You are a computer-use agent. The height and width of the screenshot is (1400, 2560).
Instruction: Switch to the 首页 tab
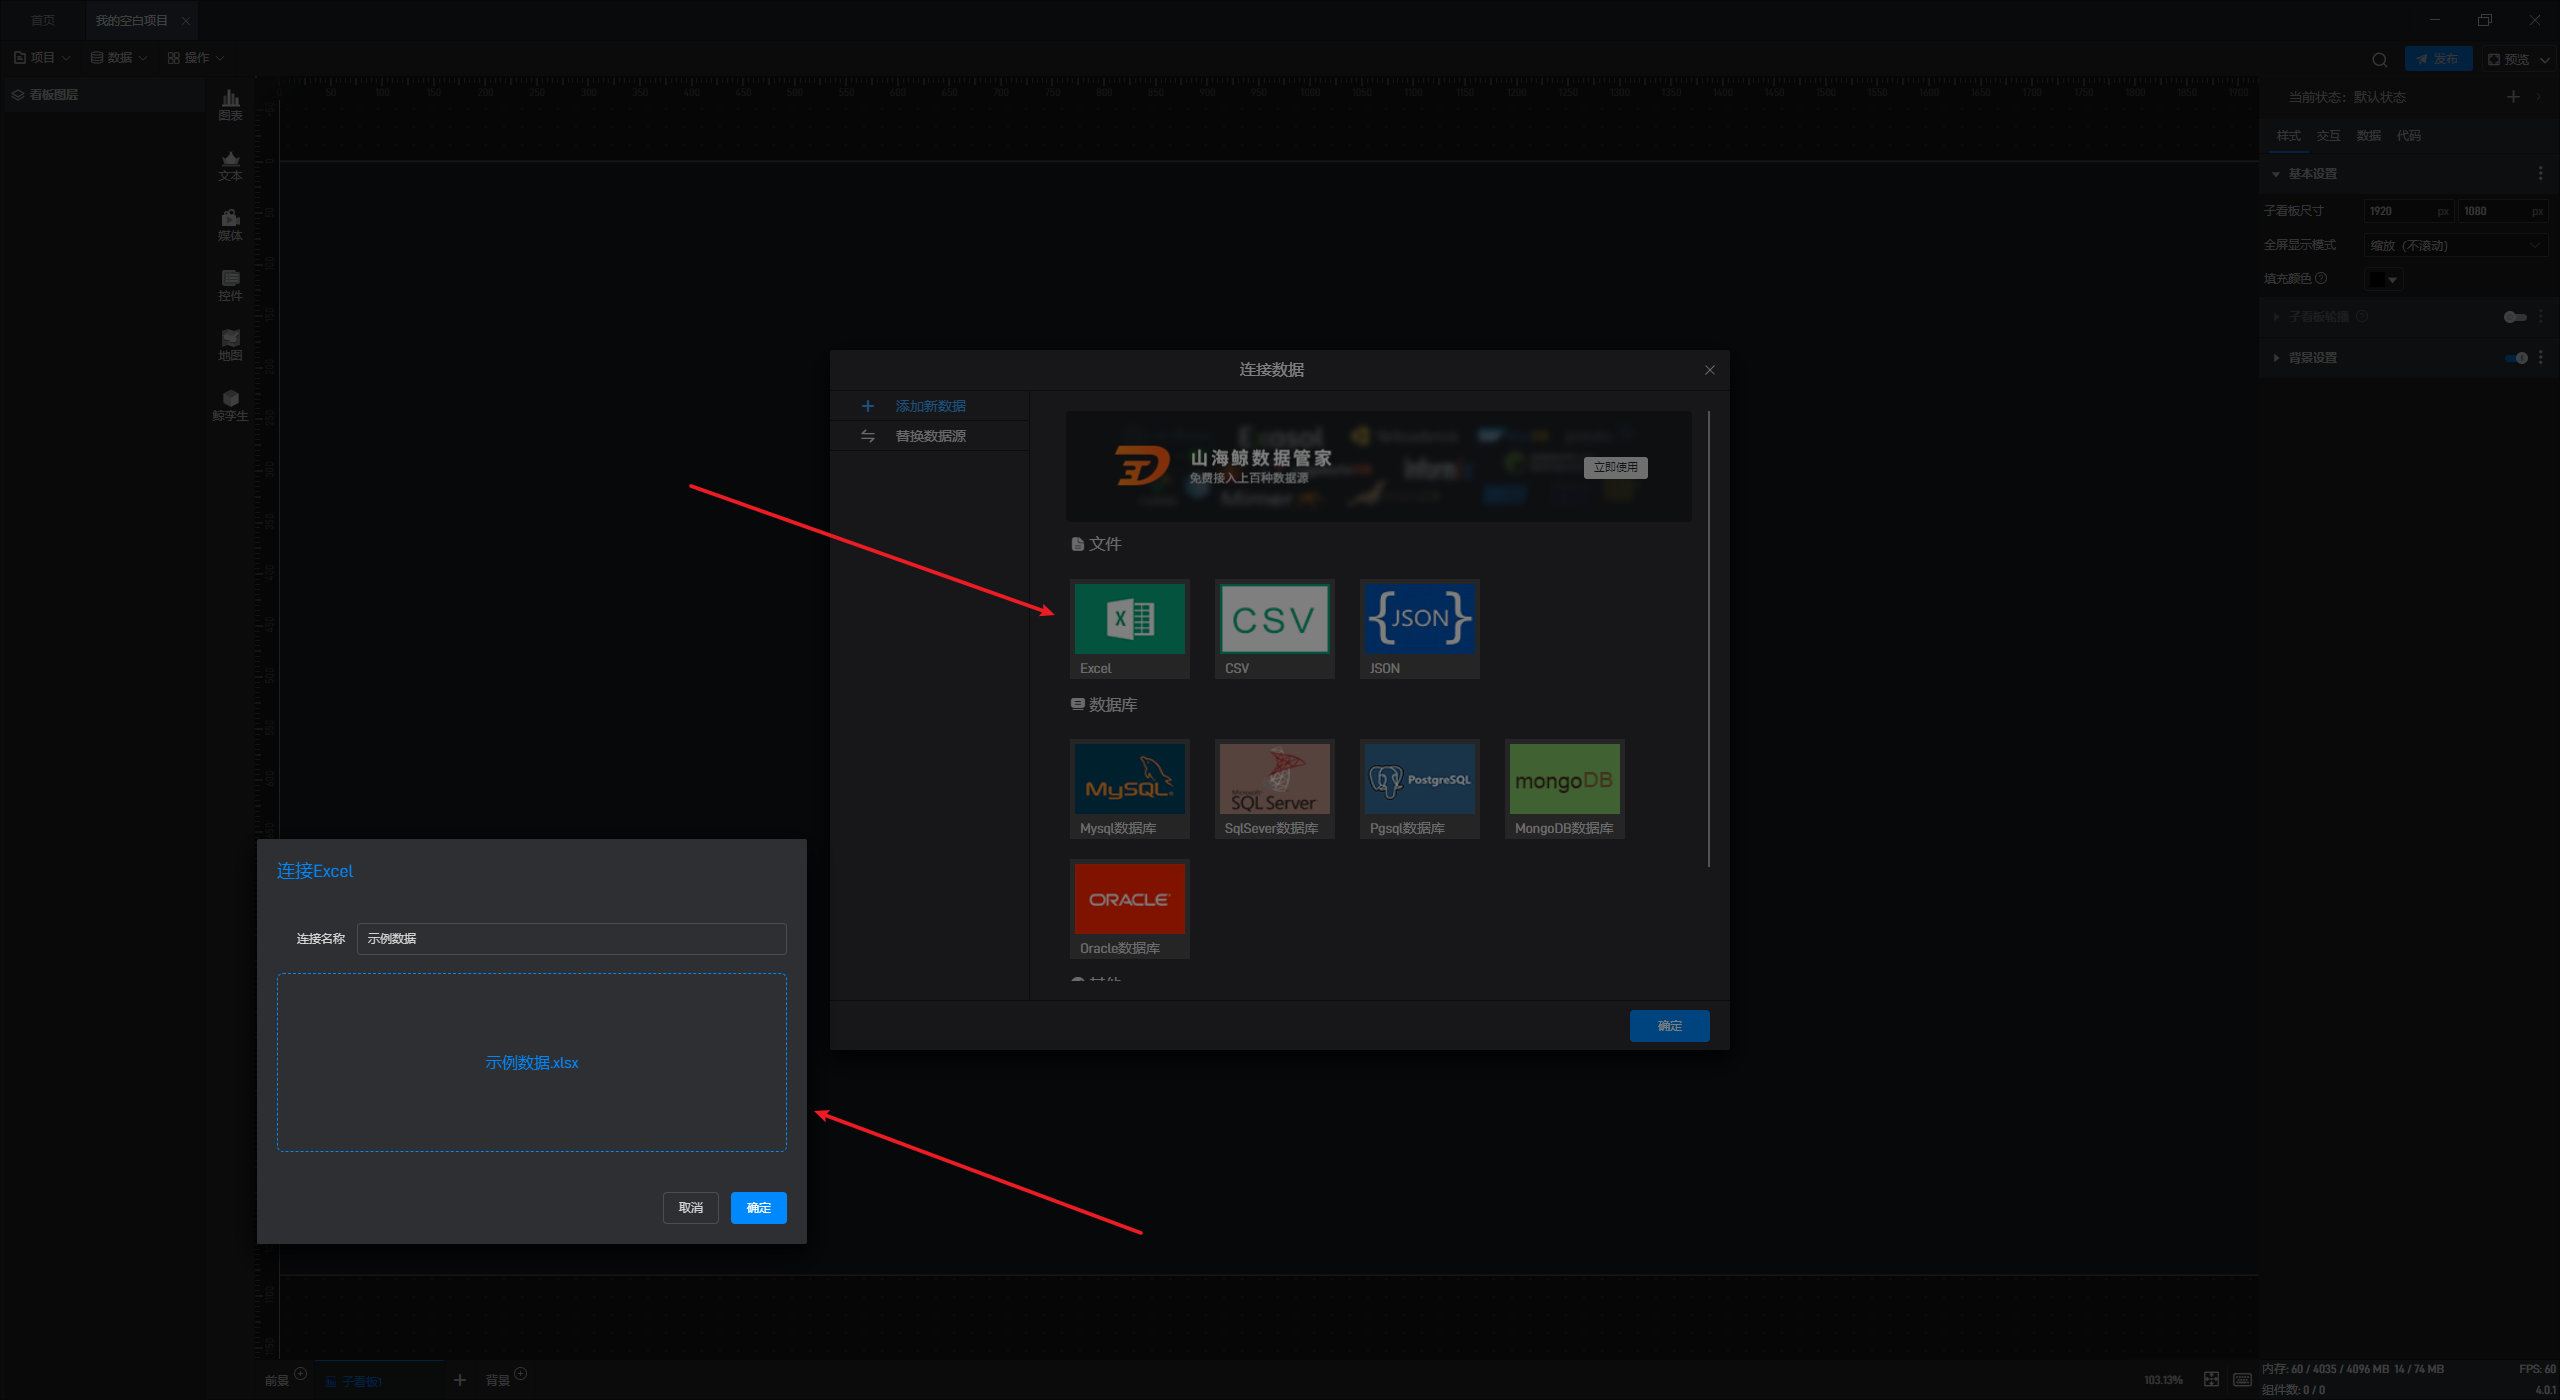click(42, 21)
